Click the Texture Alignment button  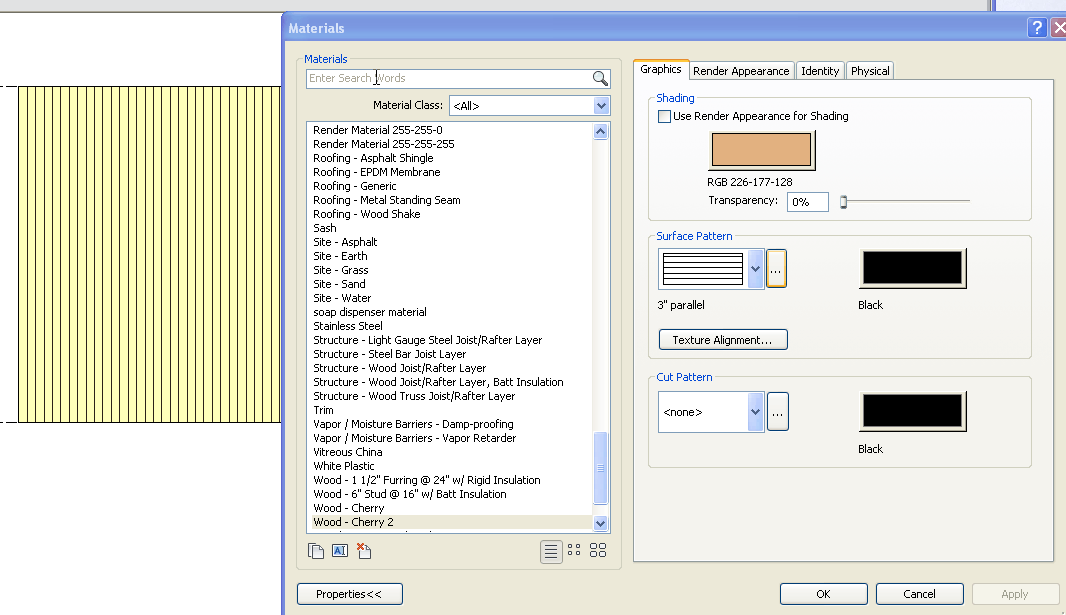point(722,340)
